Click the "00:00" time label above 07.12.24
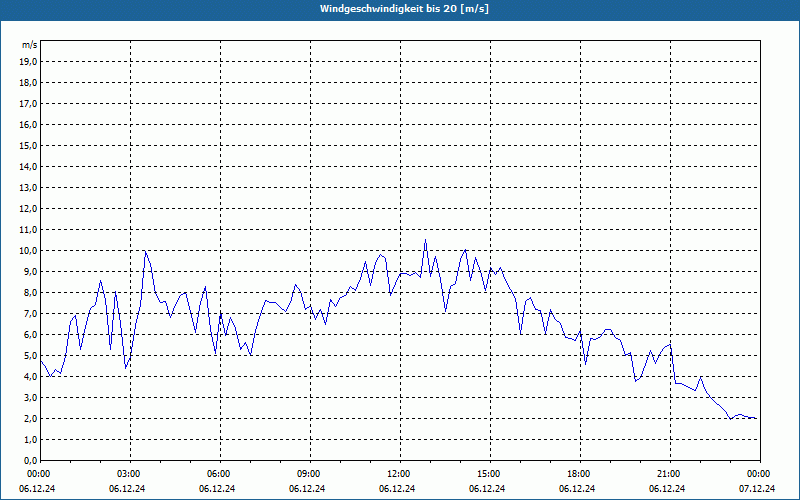800x500 pixels. pos(758,474)
